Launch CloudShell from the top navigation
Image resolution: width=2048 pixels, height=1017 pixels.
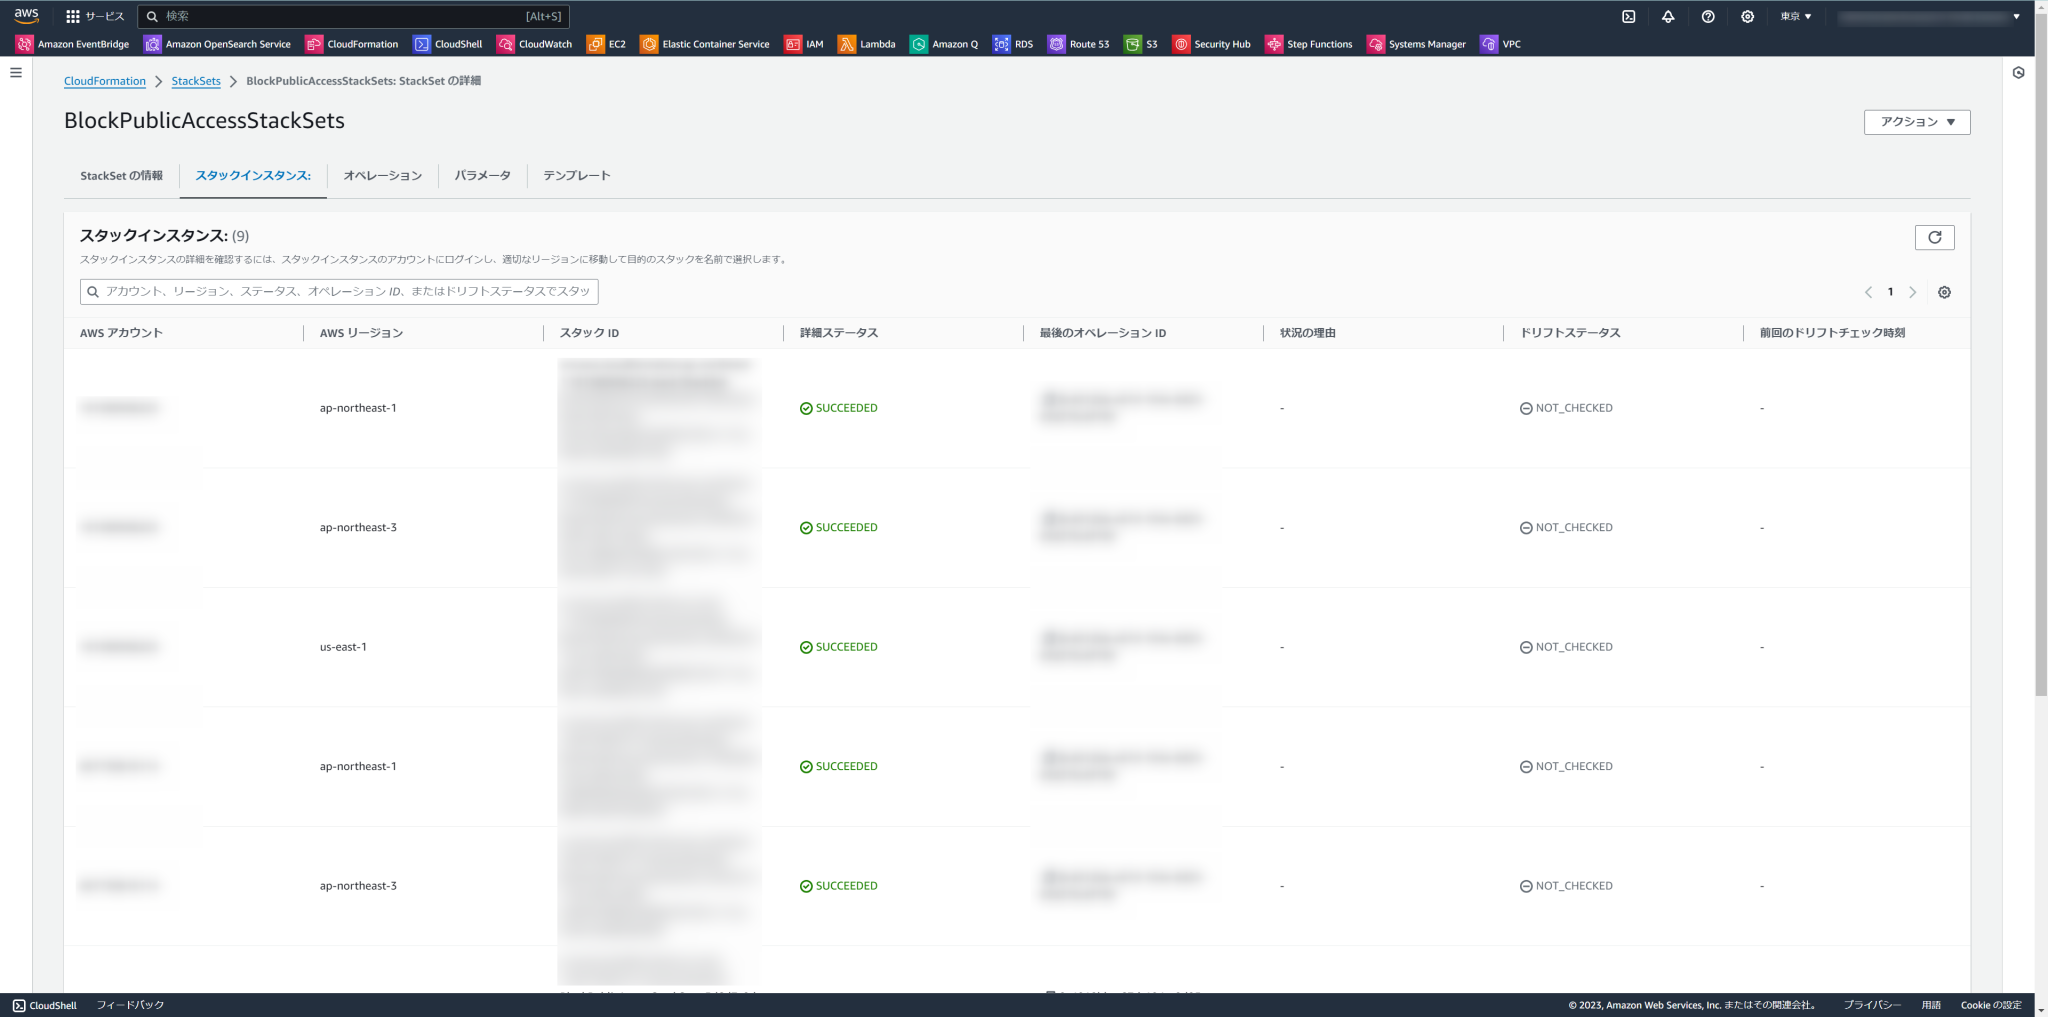(x=1629, y=16)
